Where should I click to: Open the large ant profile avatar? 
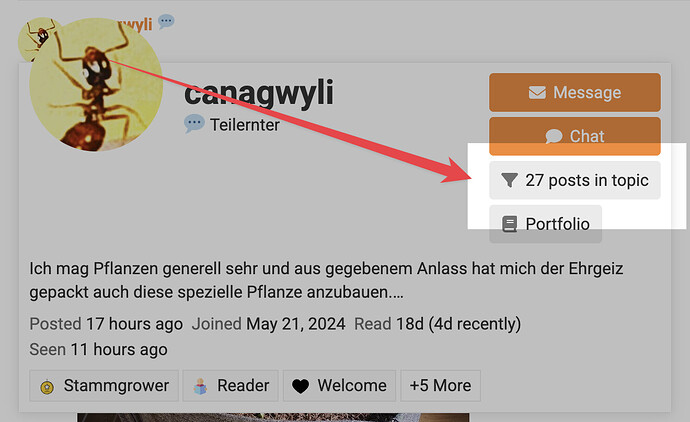point(96,84)
